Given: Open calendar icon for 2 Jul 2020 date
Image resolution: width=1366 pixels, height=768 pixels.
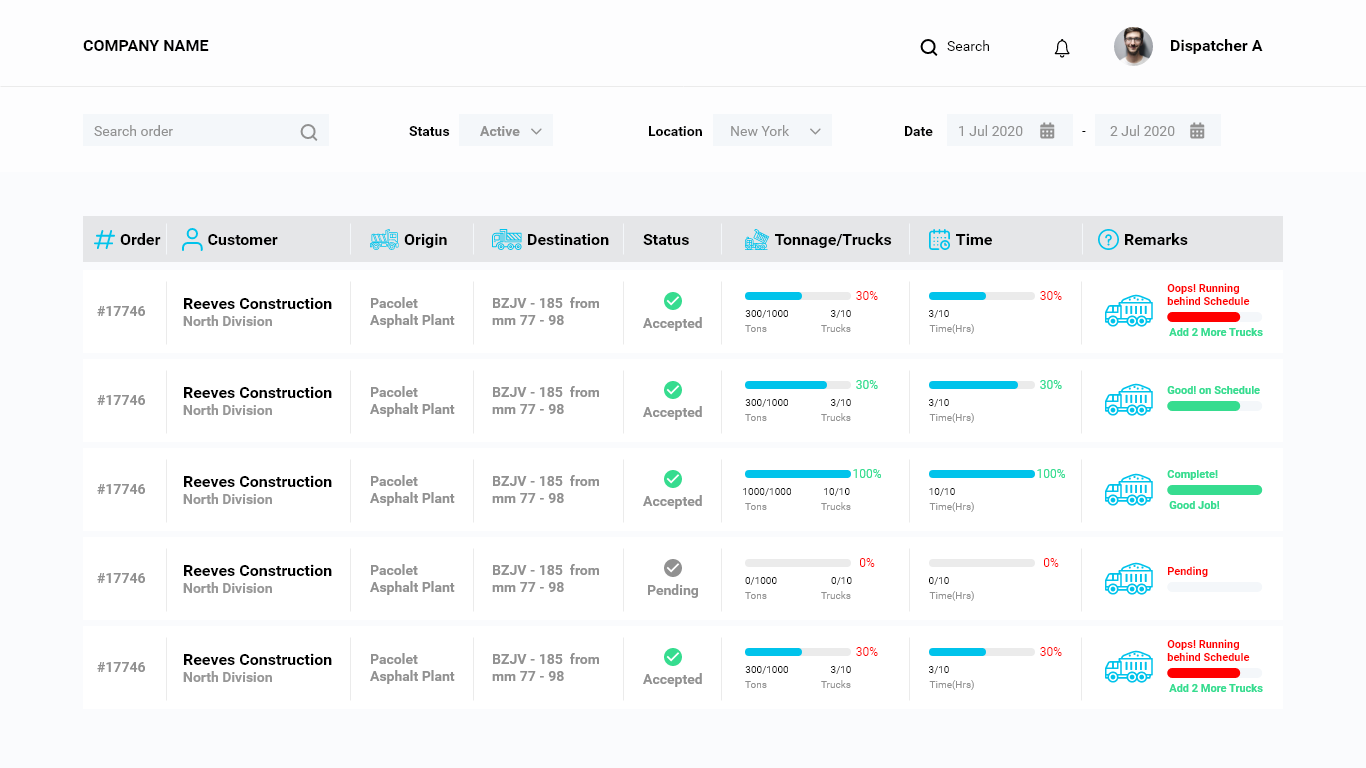Looking at the screenshot, I should point(1197,131).
